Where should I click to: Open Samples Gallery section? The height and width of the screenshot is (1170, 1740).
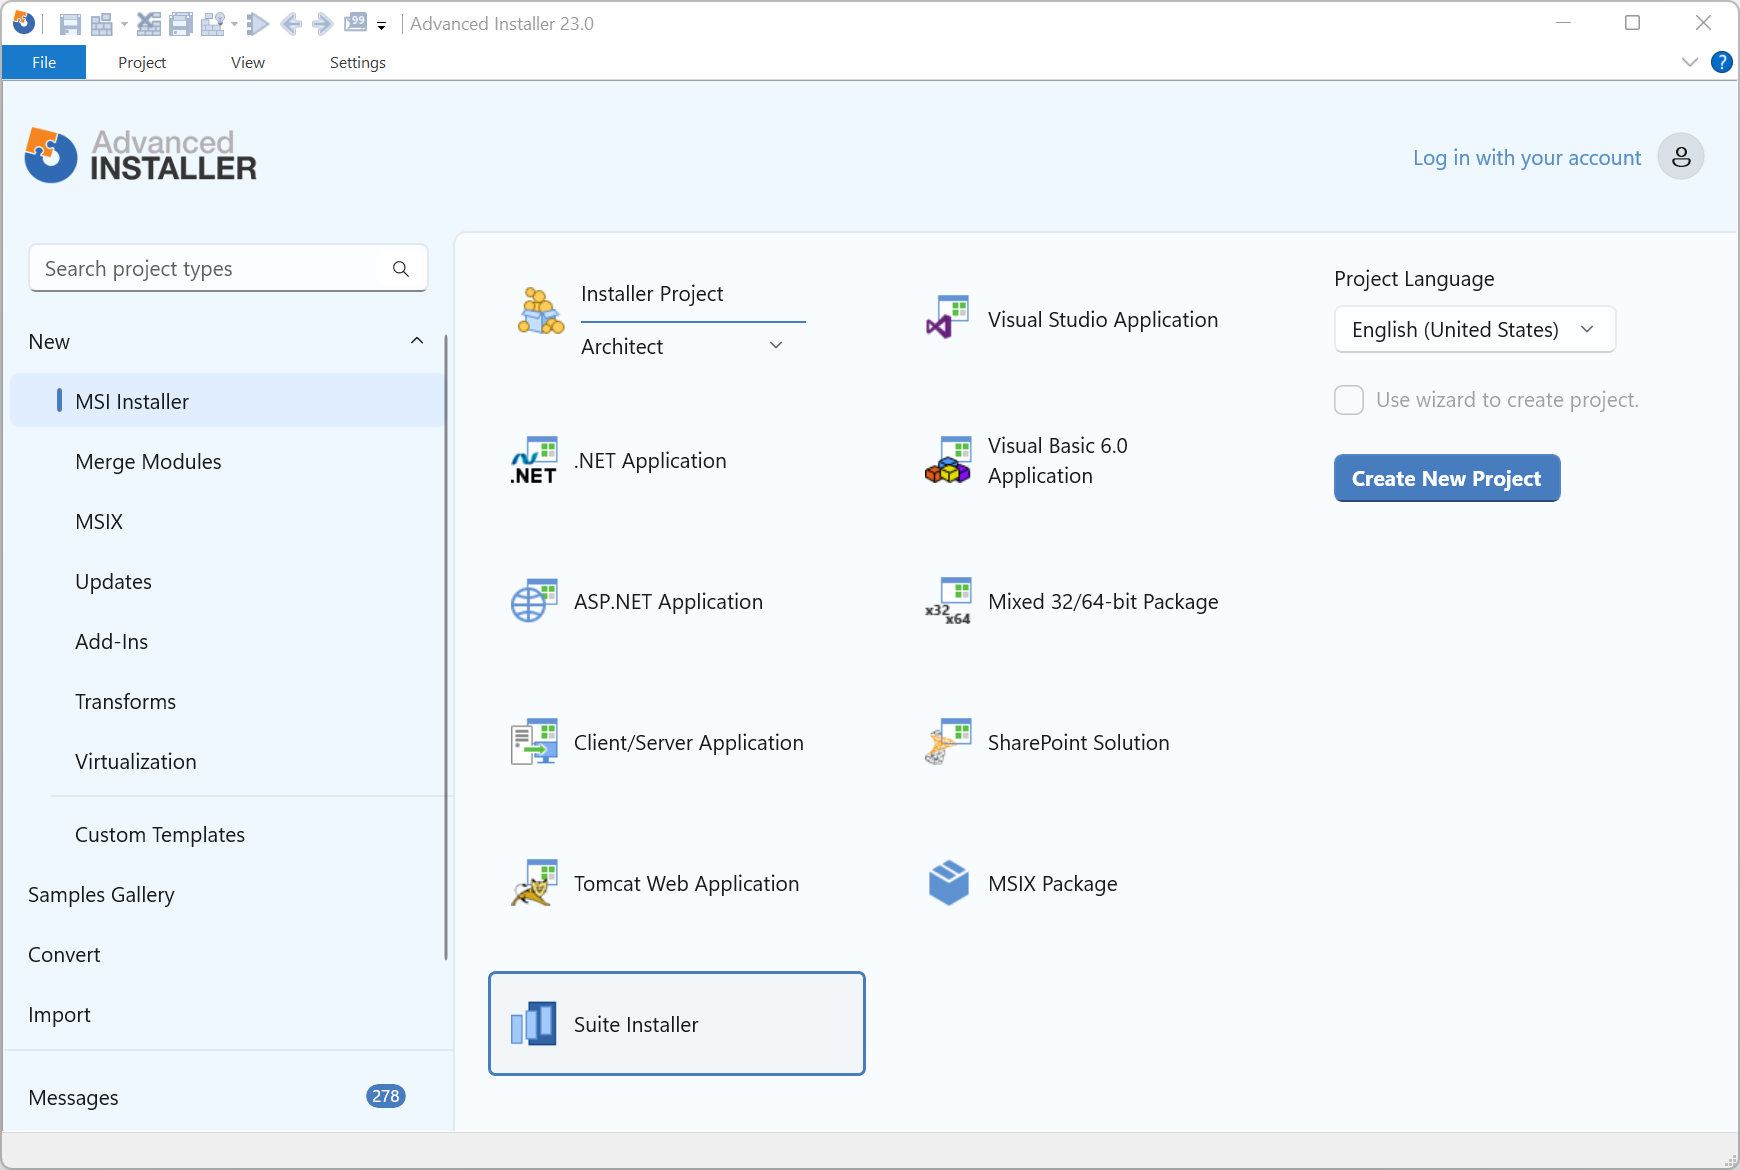[x=101, y=894]
